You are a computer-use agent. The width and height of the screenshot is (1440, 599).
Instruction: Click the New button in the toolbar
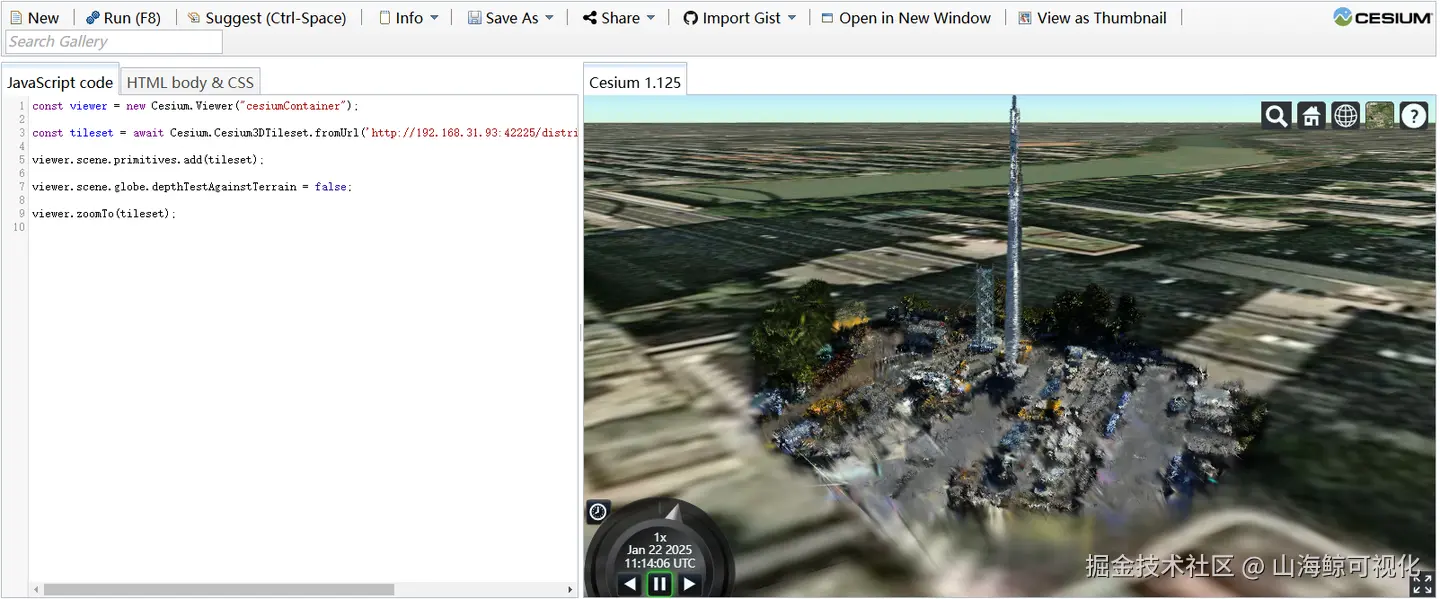[35, 18]
